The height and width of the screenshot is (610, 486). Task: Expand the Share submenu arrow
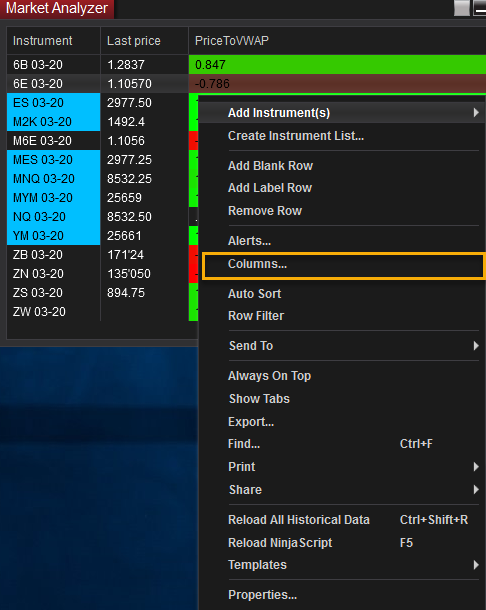476,489
